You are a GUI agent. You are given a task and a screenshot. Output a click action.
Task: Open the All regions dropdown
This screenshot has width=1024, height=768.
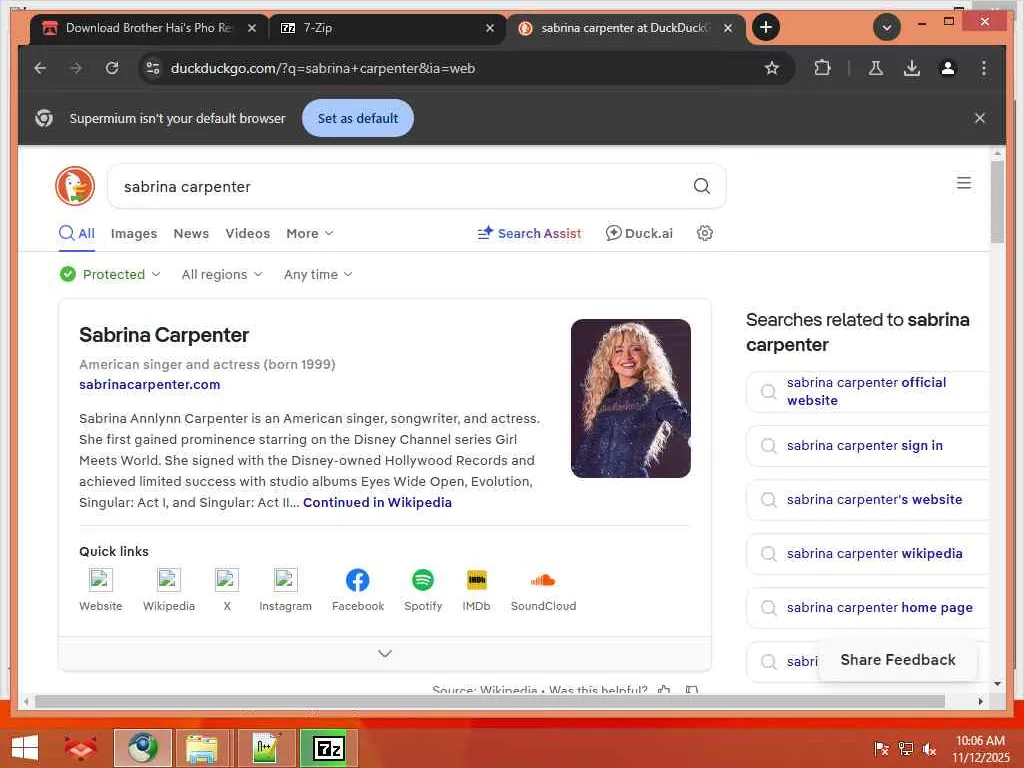click(222, 274)
